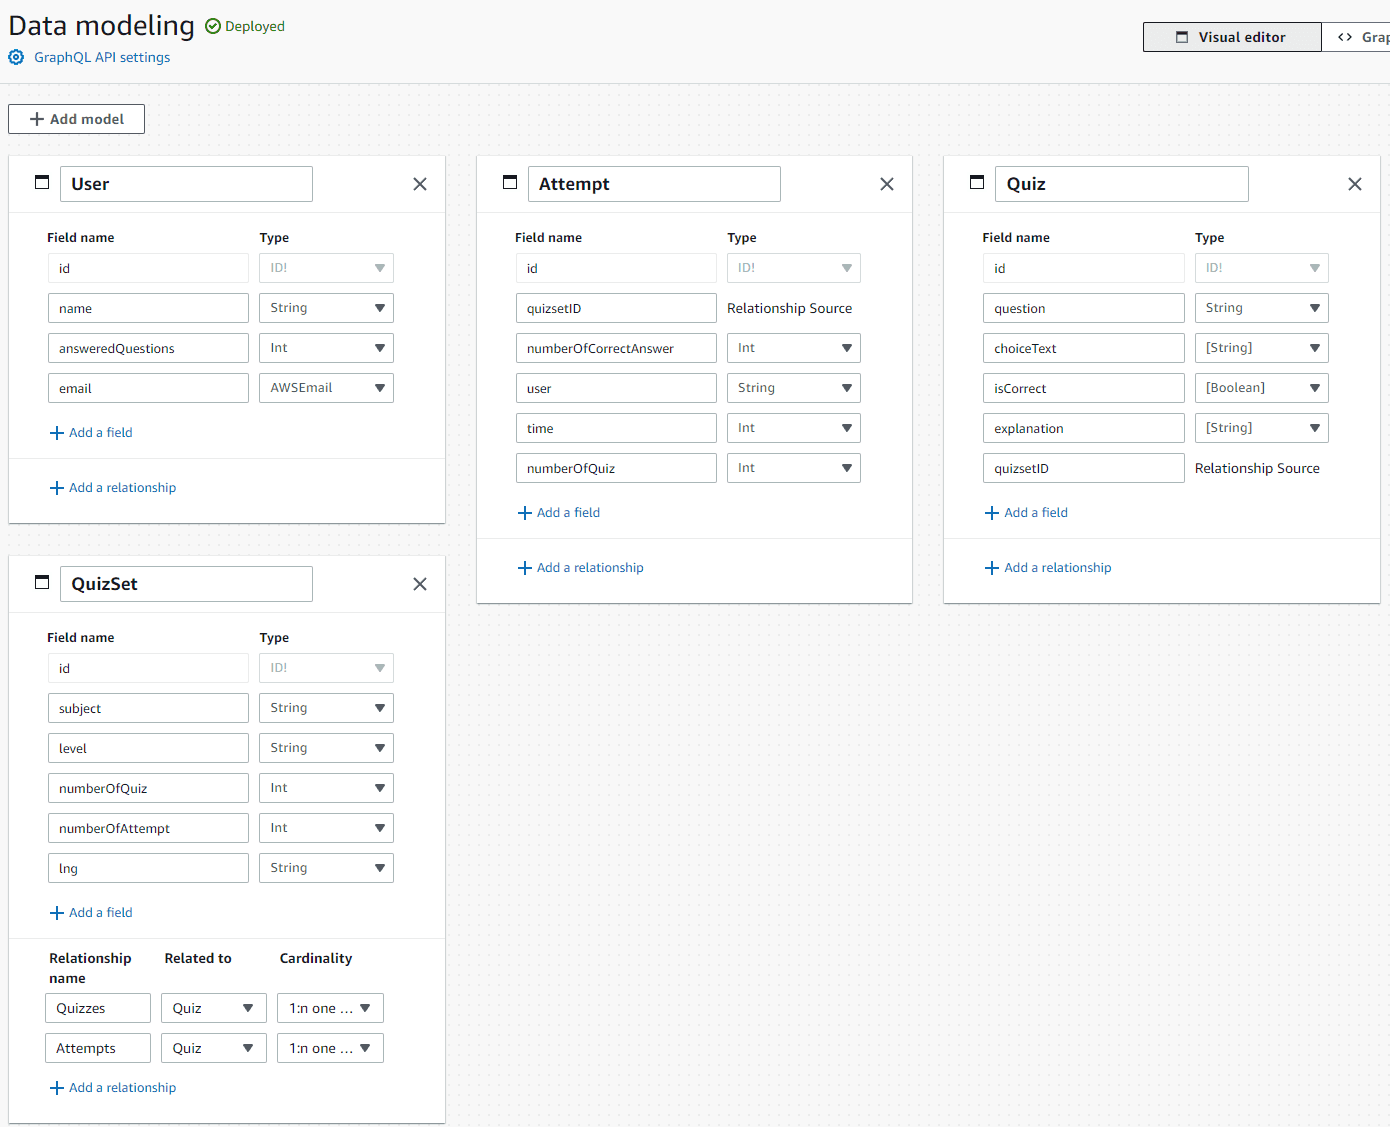Click the QuizSet model card window icon

point(42,582)
